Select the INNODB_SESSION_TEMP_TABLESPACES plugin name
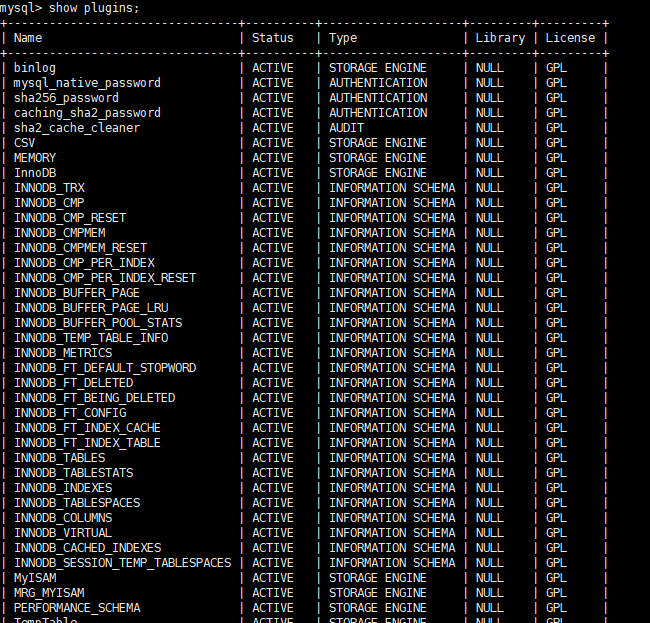Screen dimensions: 650x623 click(x=122, y=563)
